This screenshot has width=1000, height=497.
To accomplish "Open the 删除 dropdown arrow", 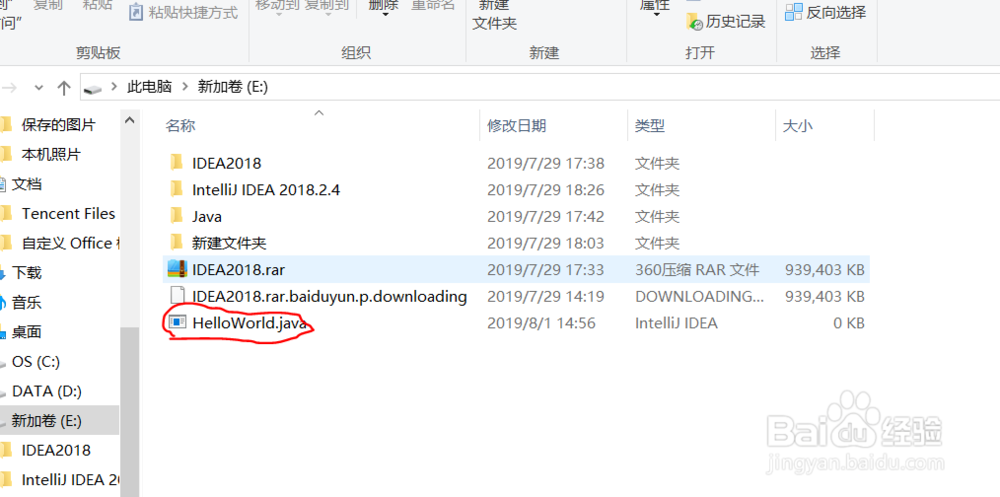I will tap(386, 14).
